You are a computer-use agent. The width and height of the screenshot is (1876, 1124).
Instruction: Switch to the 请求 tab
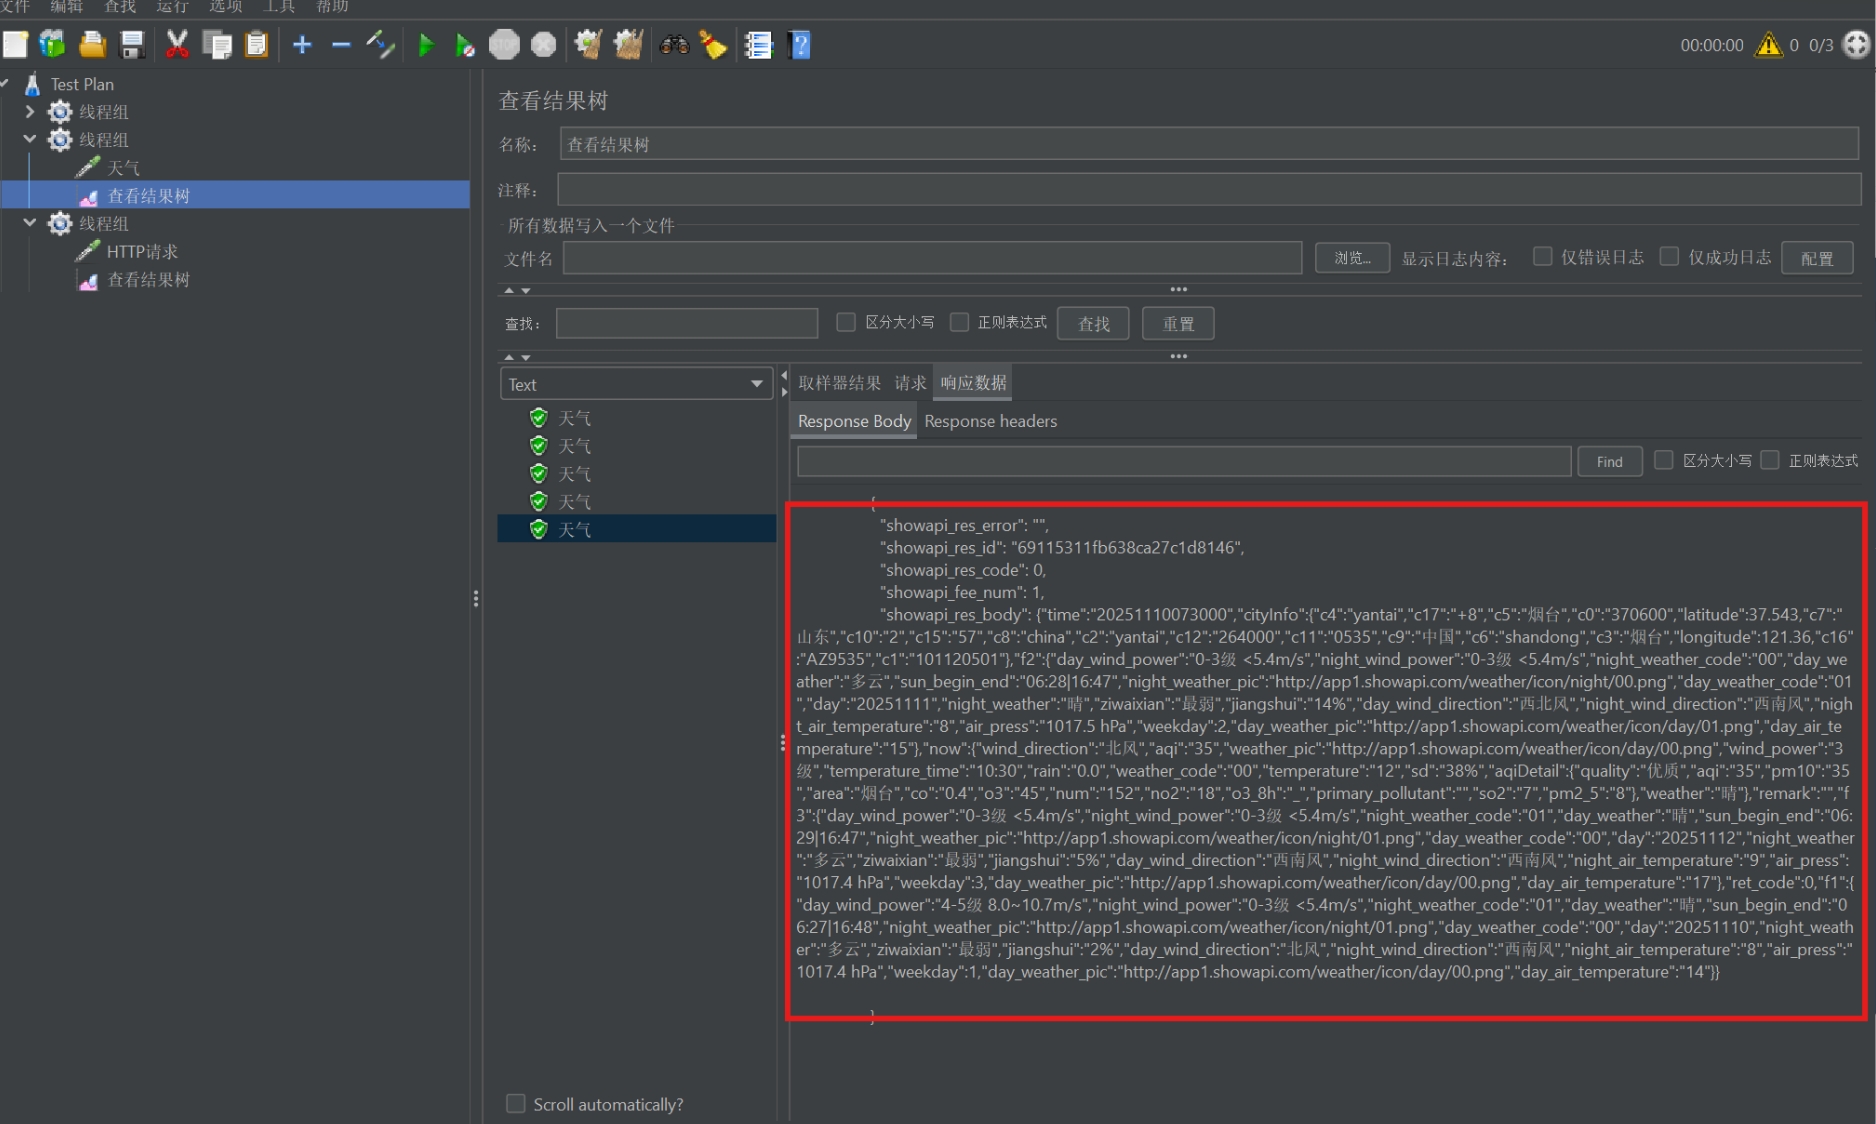point(910,383)
